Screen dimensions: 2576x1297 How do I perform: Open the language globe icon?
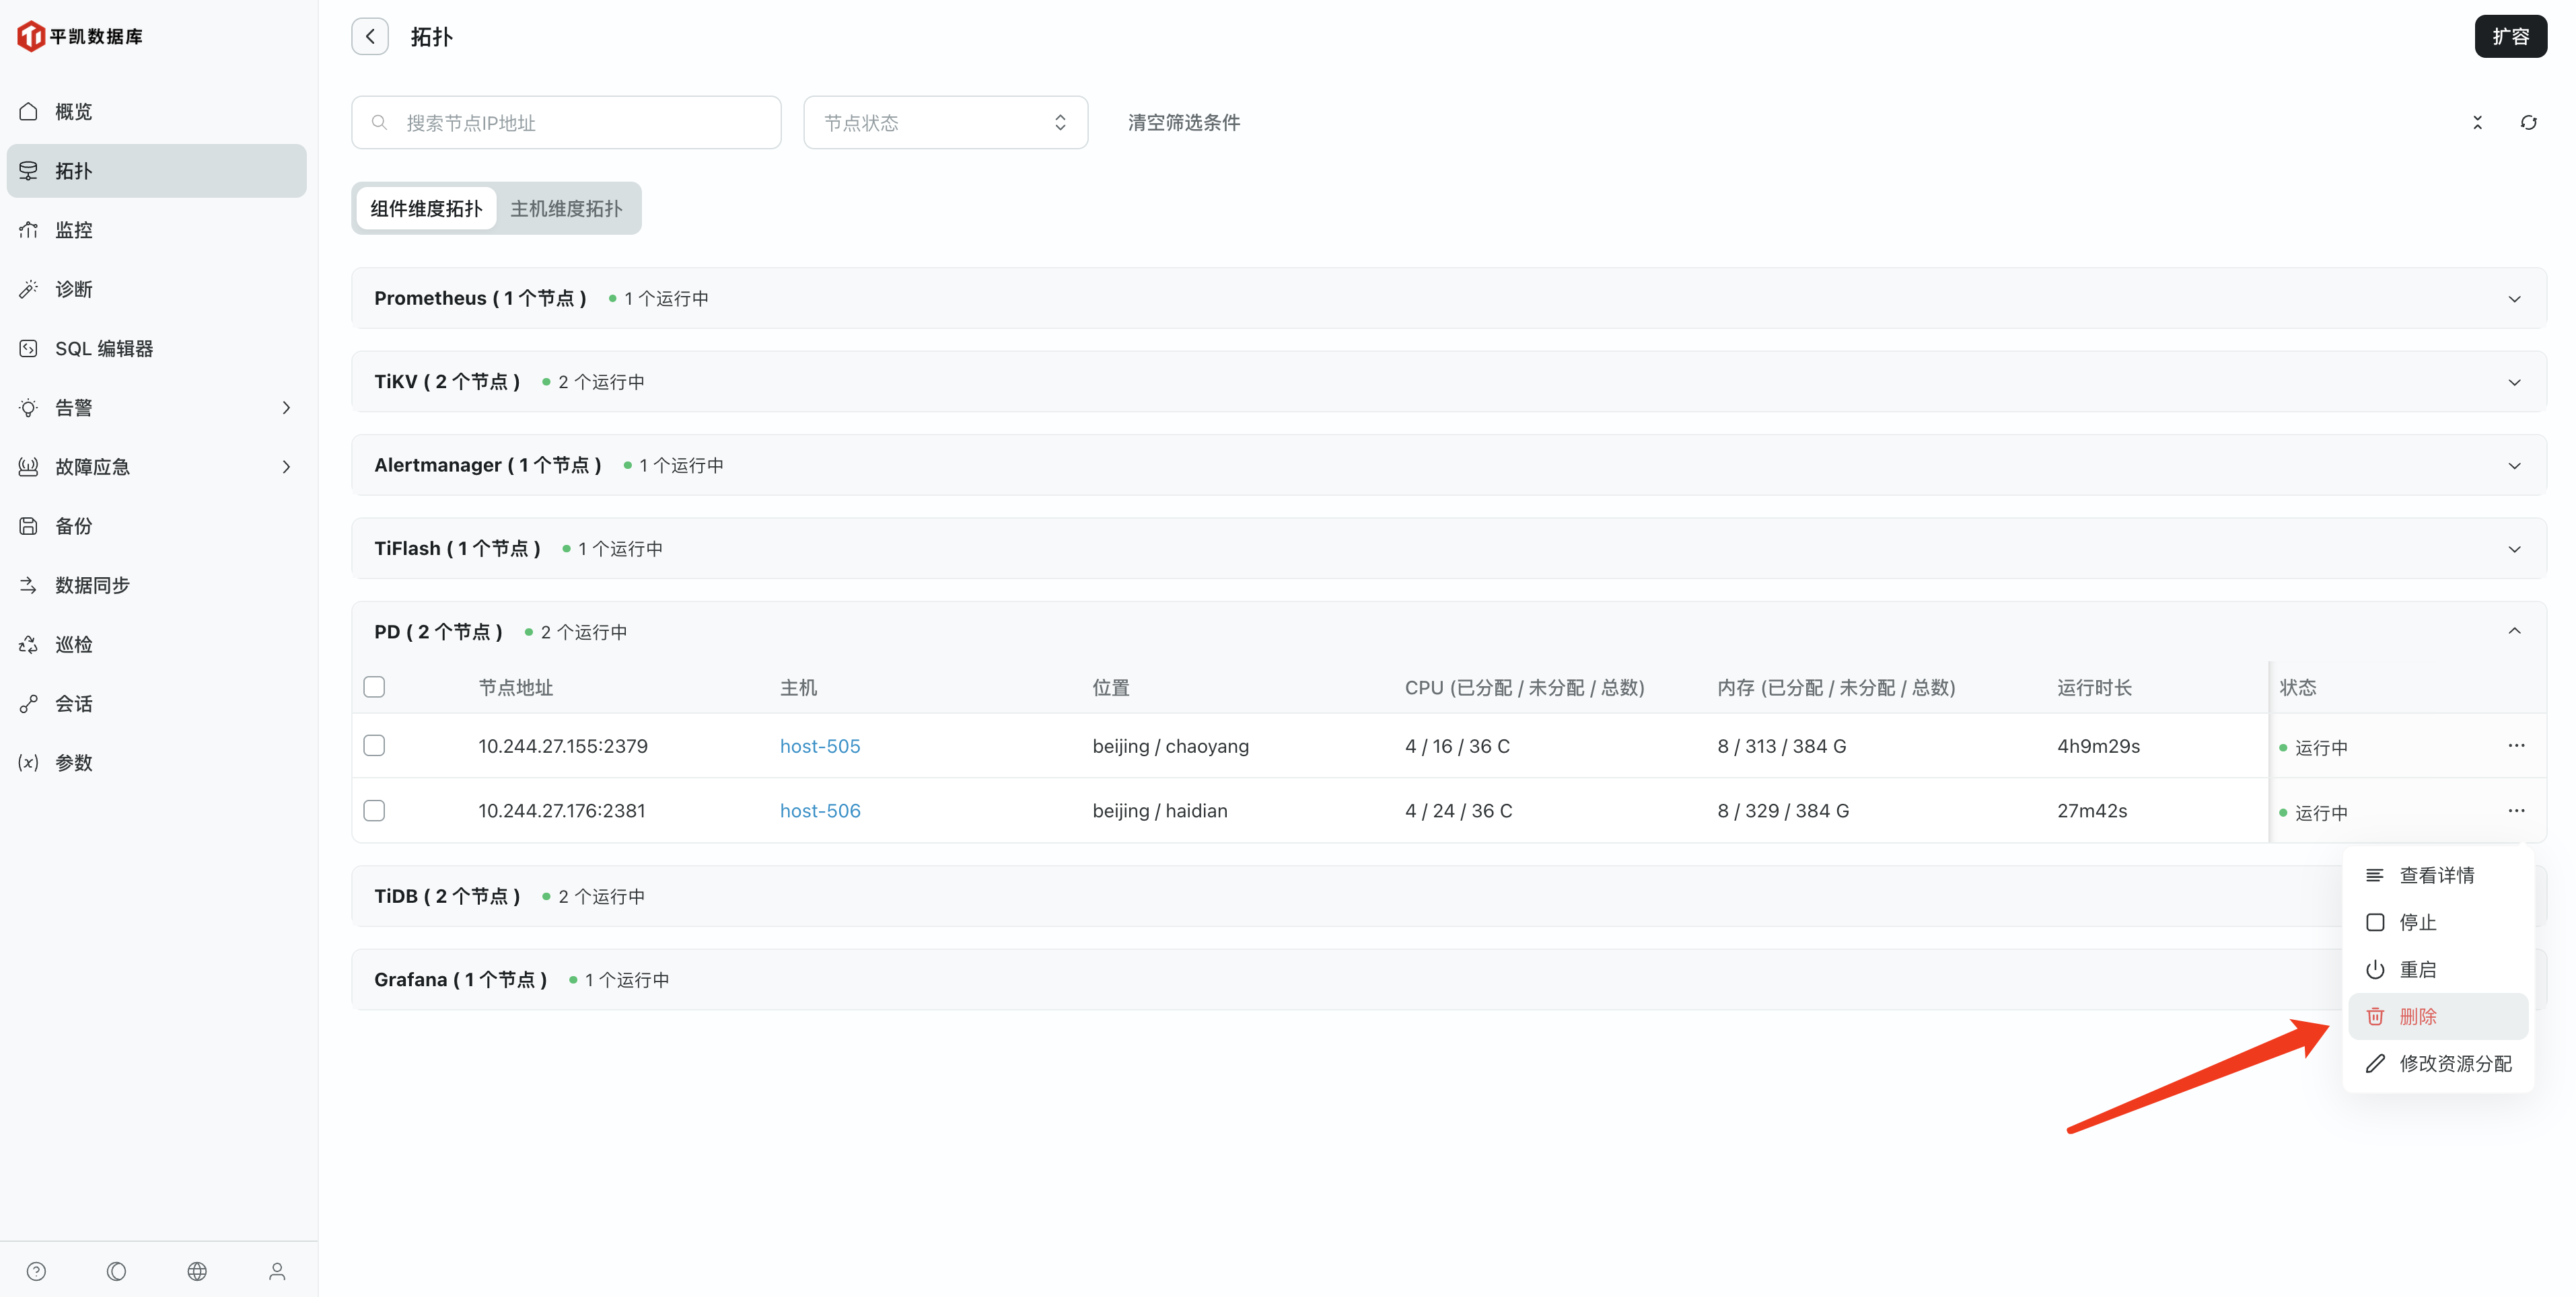coord(197,1271)
